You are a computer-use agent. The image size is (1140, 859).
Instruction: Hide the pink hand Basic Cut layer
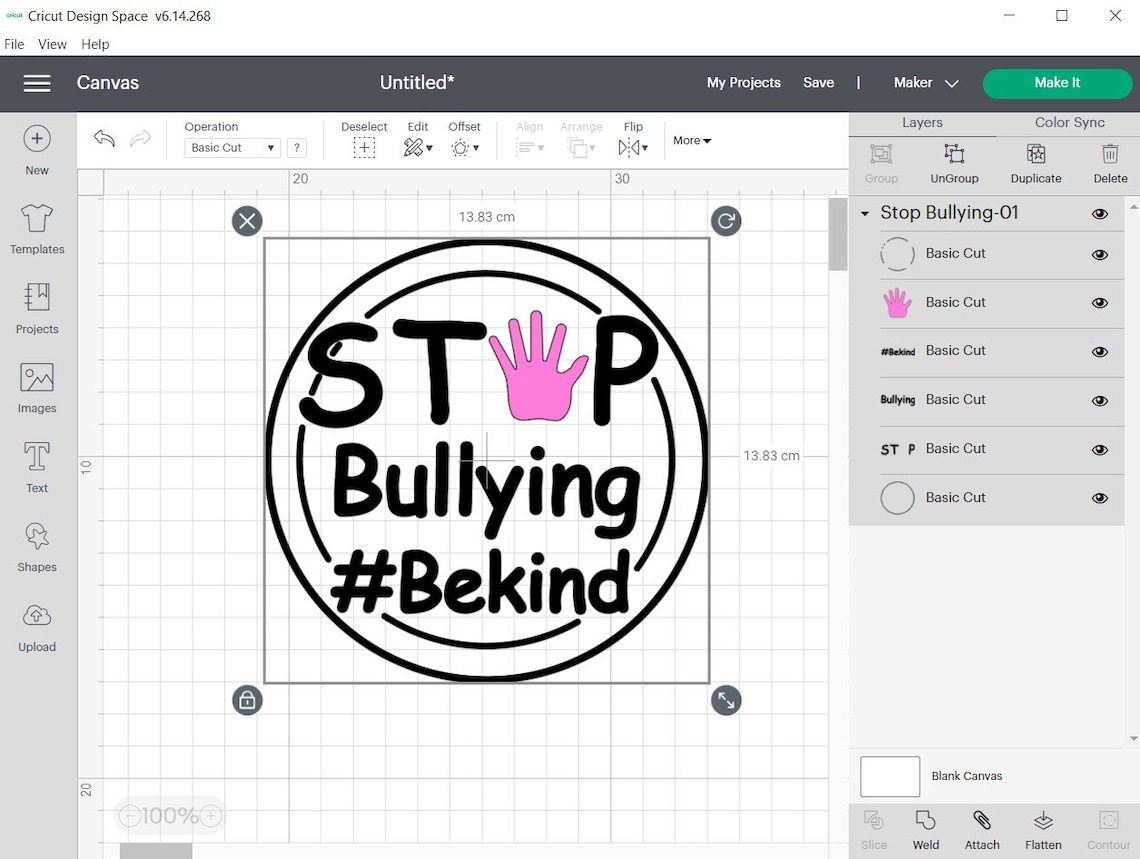(1100, 303)
